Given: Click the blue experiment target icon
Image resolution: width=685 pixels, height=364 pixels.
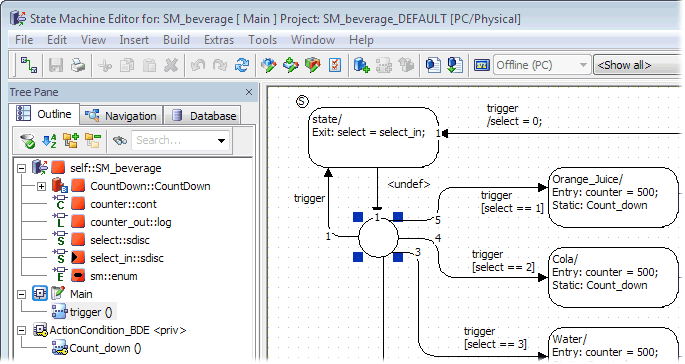Looking at the screenshot, I should [481, 66].
